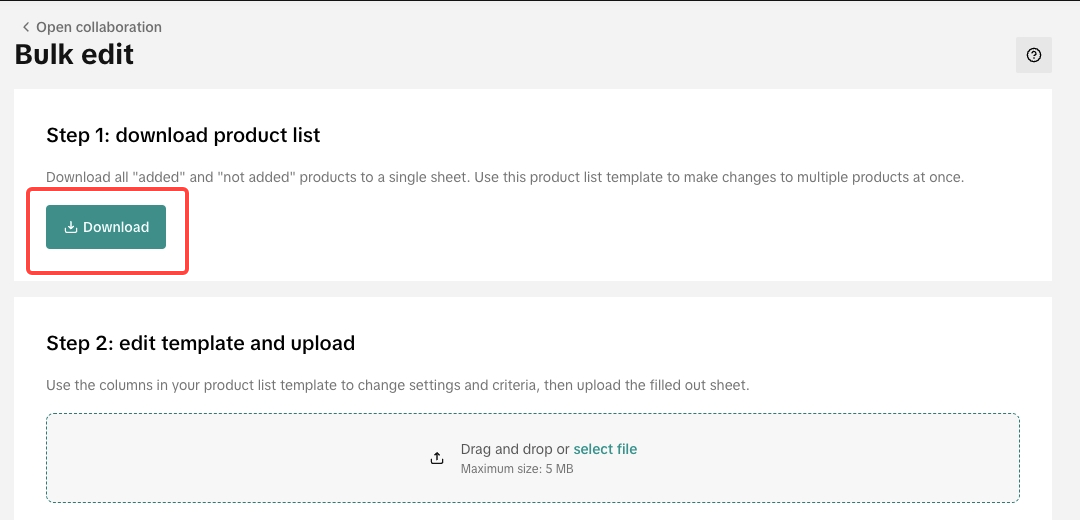The height and width of the screenshot is (520, 1080).
Task: Click the "Maximum size: 5 MB" note
Action: coord(517,468)
